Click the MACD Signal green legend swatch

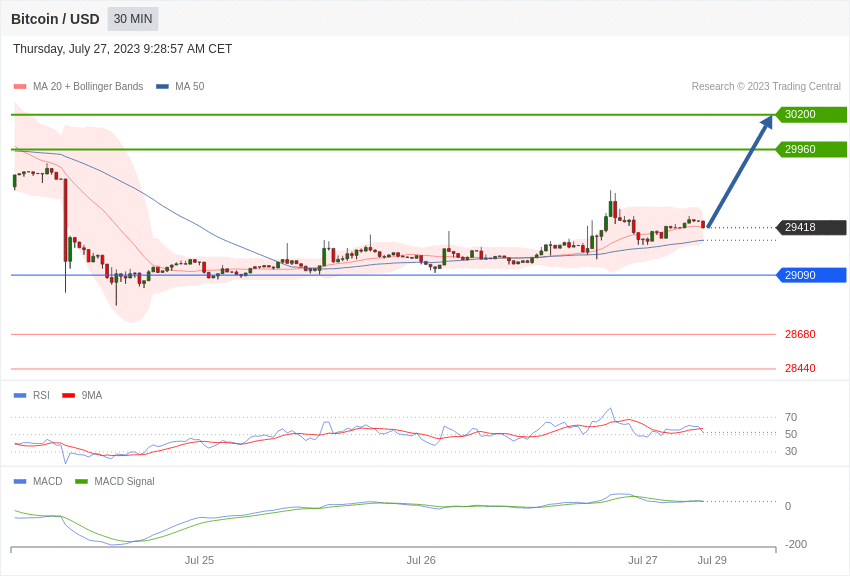point(81,481)
